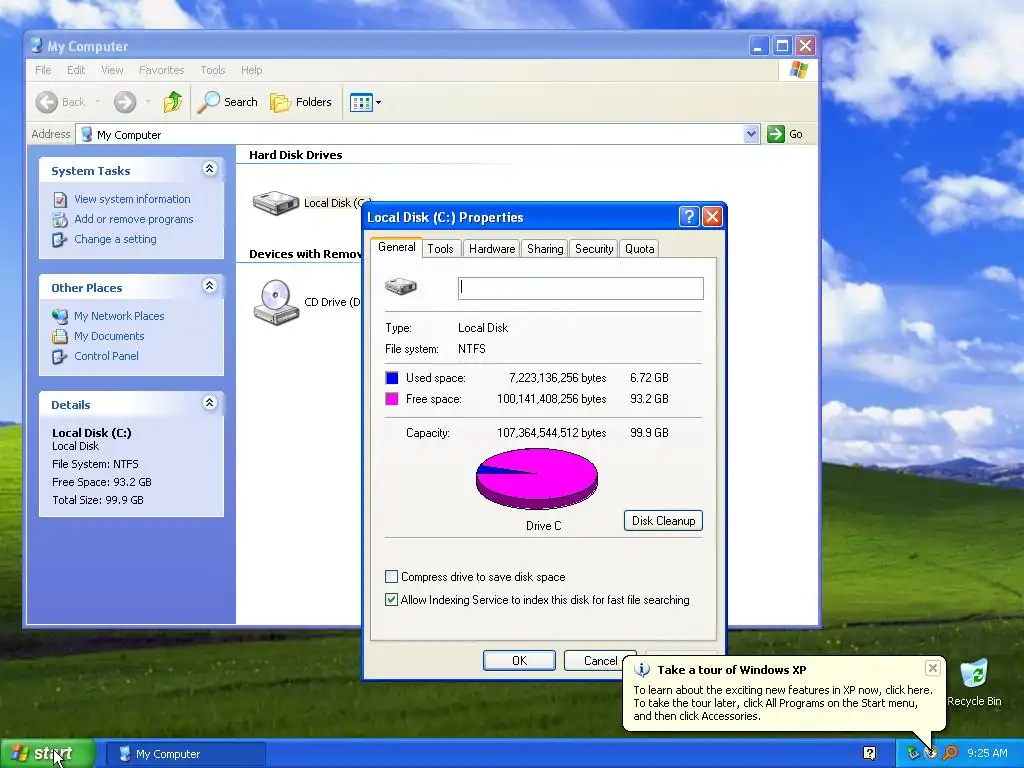Click Change a setting link
This screenshot has width=1024, height=768.
point(115,239)
